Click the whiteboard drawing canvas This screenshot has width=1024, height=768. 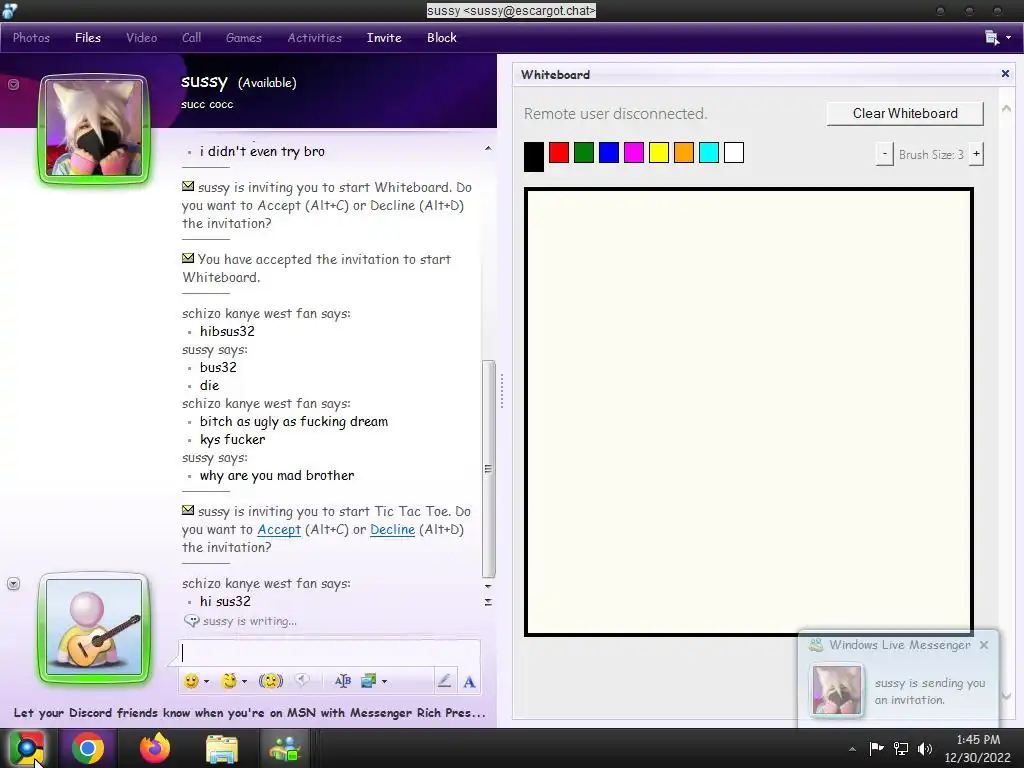(x=748, y=411)
